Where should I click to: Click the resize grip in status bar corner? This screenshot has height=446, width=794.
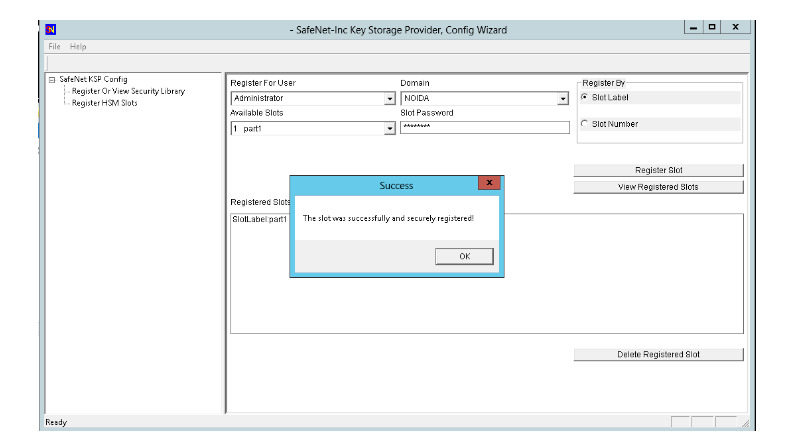pos(745,423)
